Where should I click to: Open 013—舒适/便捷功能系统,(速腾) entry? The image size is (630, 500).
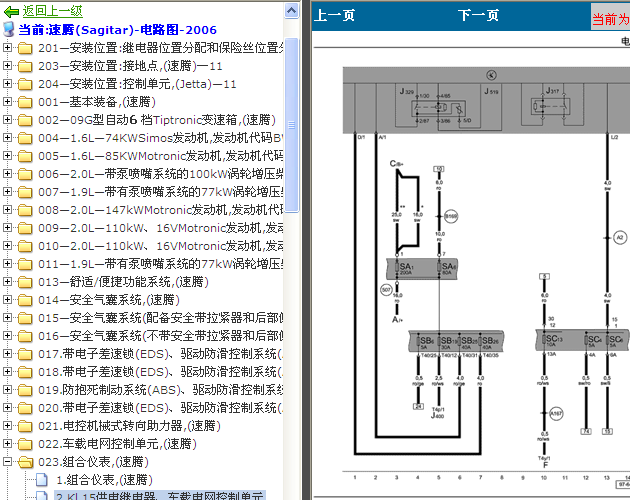123,282
